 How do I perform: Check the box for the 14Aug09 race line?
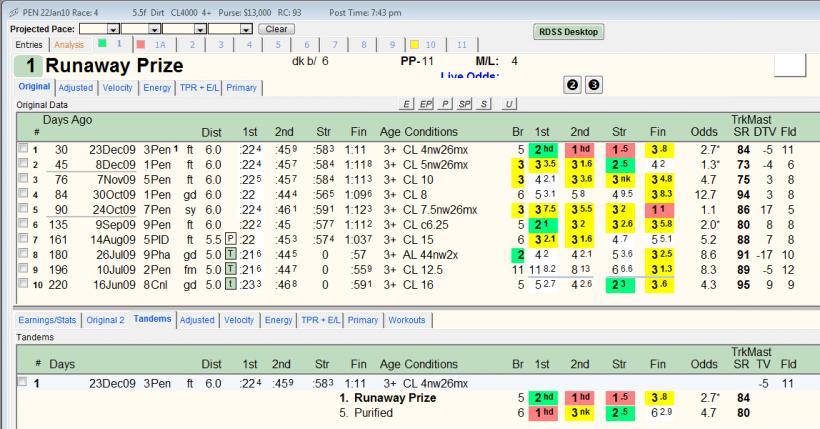23,239
